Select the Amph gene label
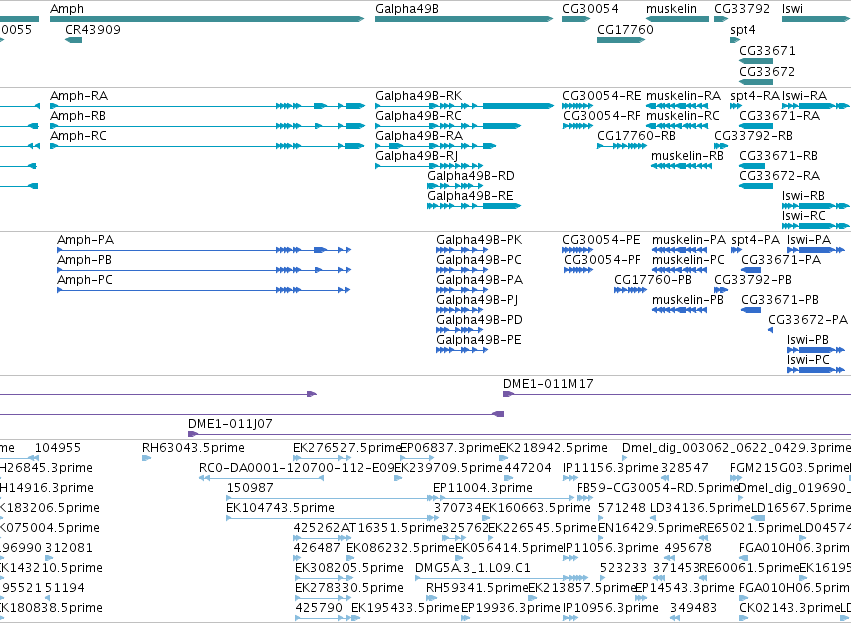The image size is (851, 623). click(x=67, y=9)
